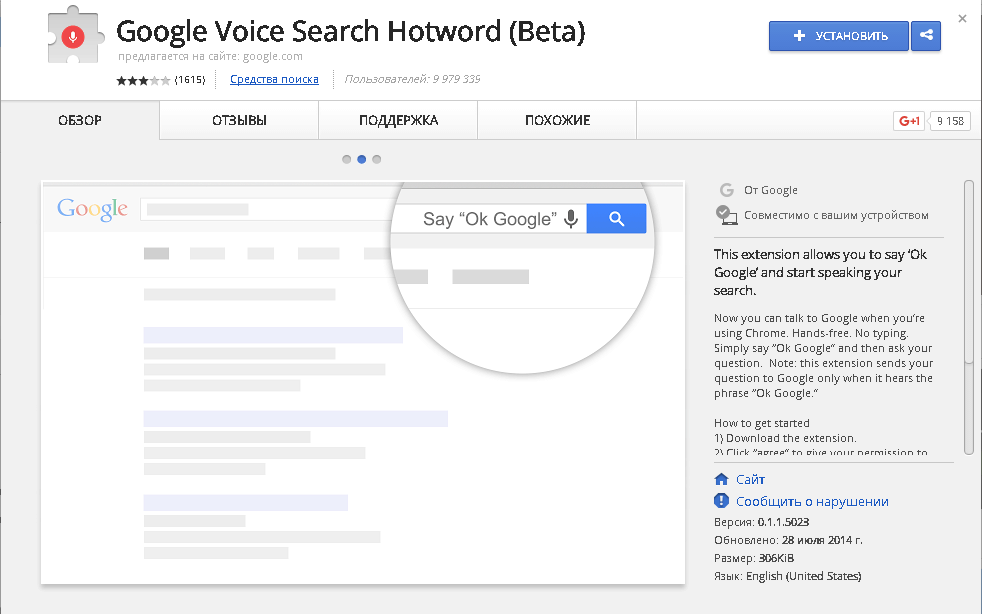
Task: Switch to the ПОХОЖИЕ tab
Action: click(x=557, y=121)
